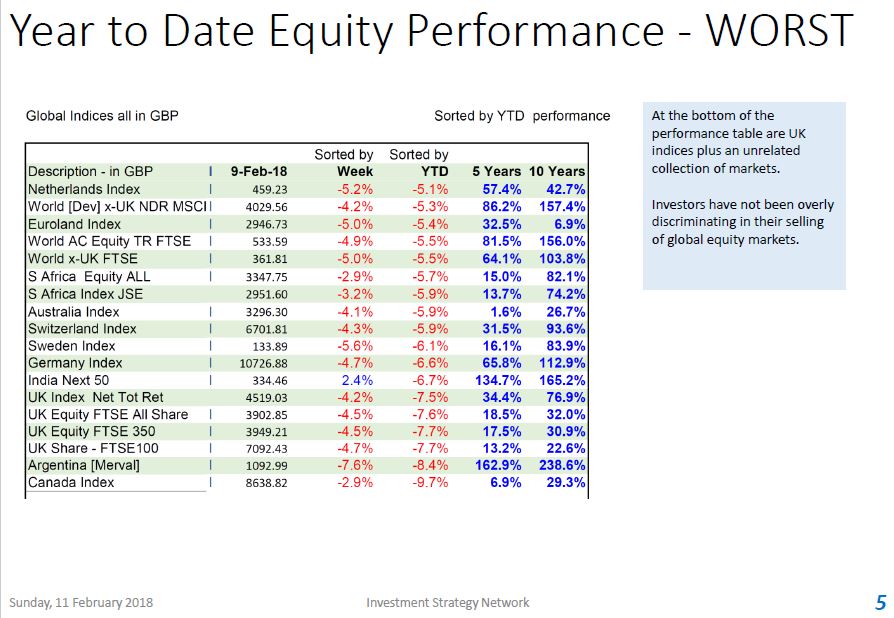Click the '9-Feb-18' column header
894x618 pixels.
tap(258, 172)
